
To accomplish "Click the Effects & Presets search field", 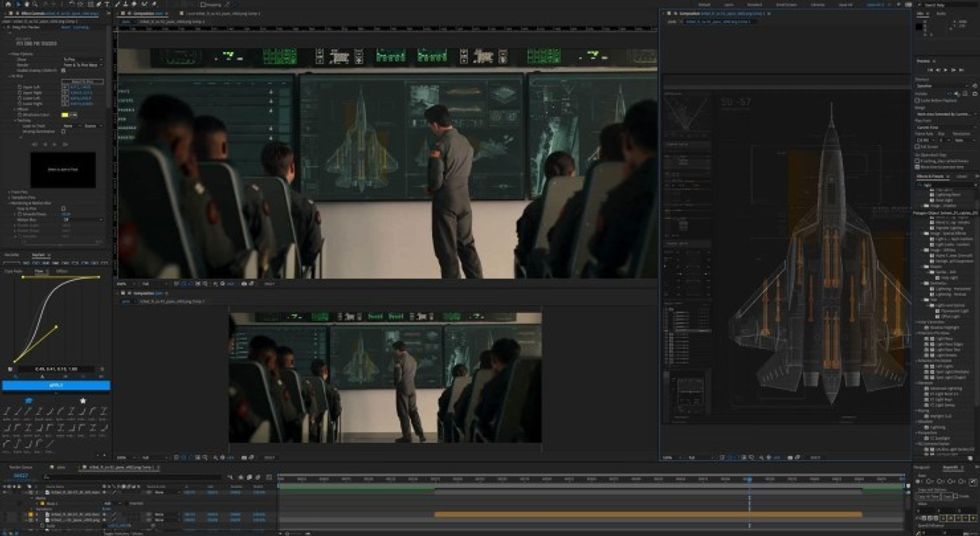I will (x=946, y=185).
